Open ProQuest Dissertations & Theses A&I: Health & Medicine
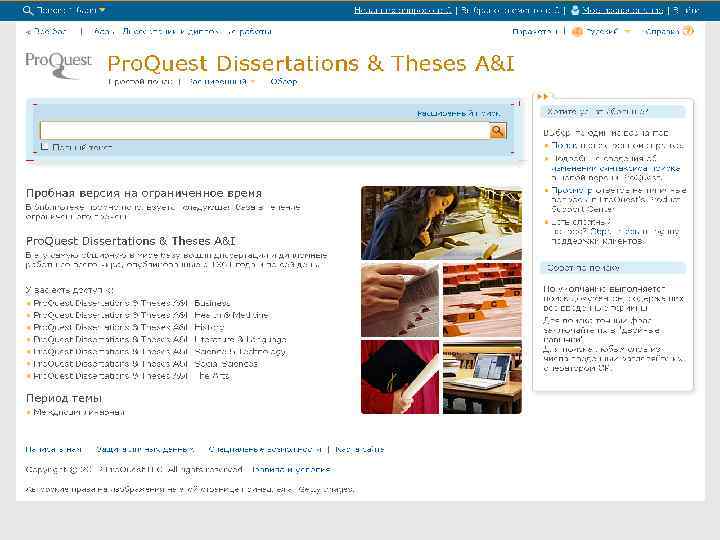The image size is (720, 540). (x=152, y=315)
